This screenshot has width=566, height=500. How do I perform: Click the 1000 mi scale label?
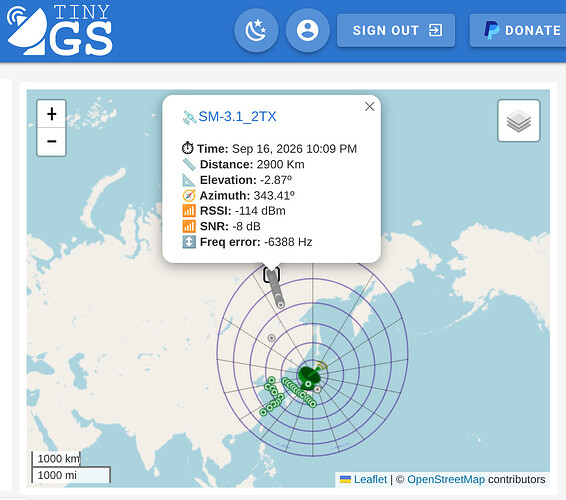(x=57, y=475)
